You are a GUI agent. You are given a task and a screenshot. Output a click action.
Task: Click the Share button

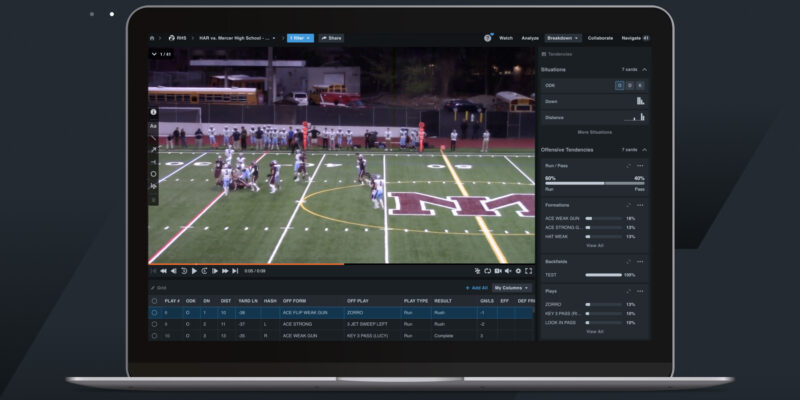pos(332,38)
